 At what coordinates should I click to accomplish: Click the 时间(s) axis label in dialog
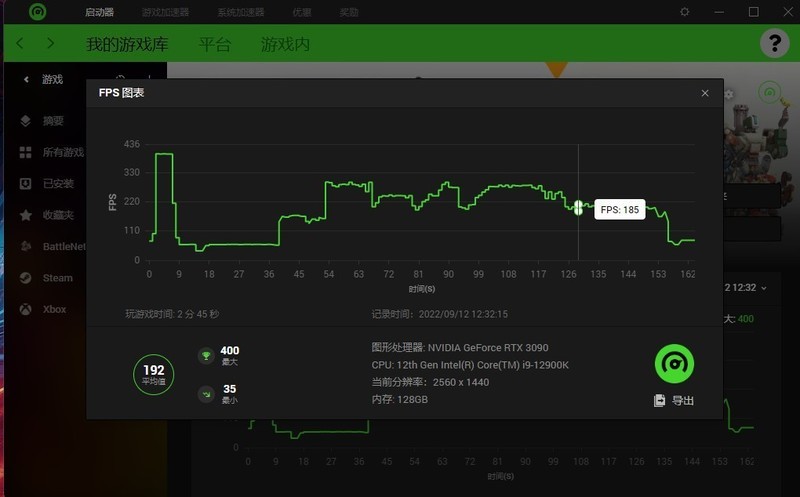click(422, 289)
